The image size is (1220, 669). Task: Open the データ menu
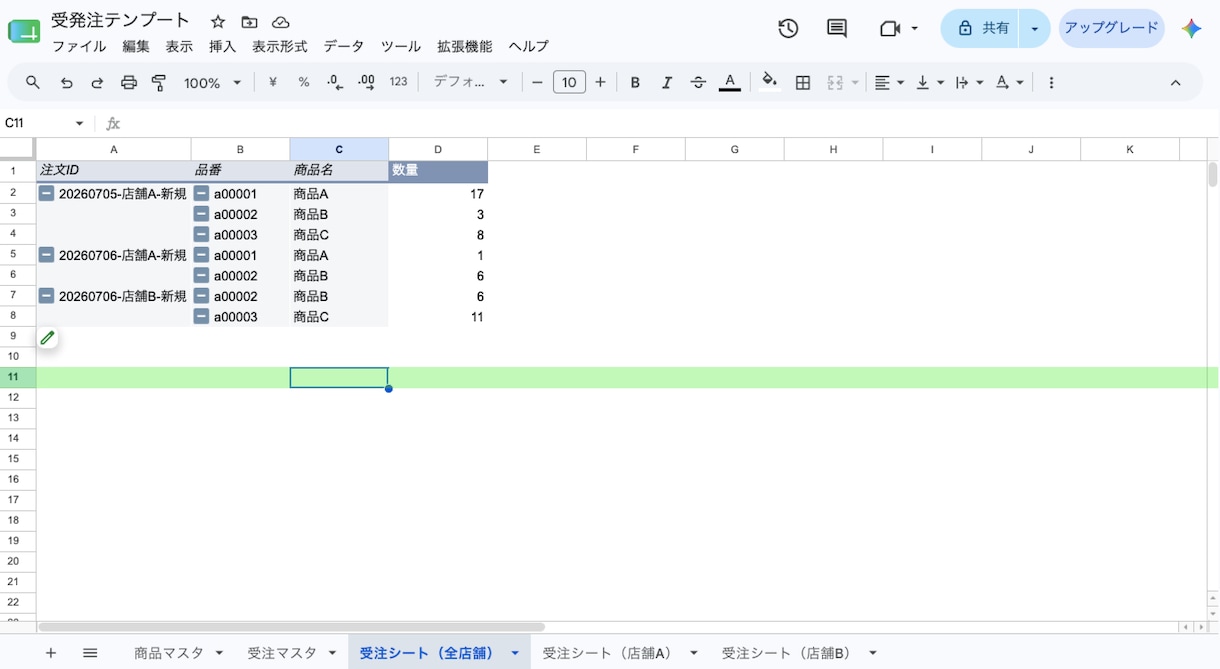(x=344, y=46)
